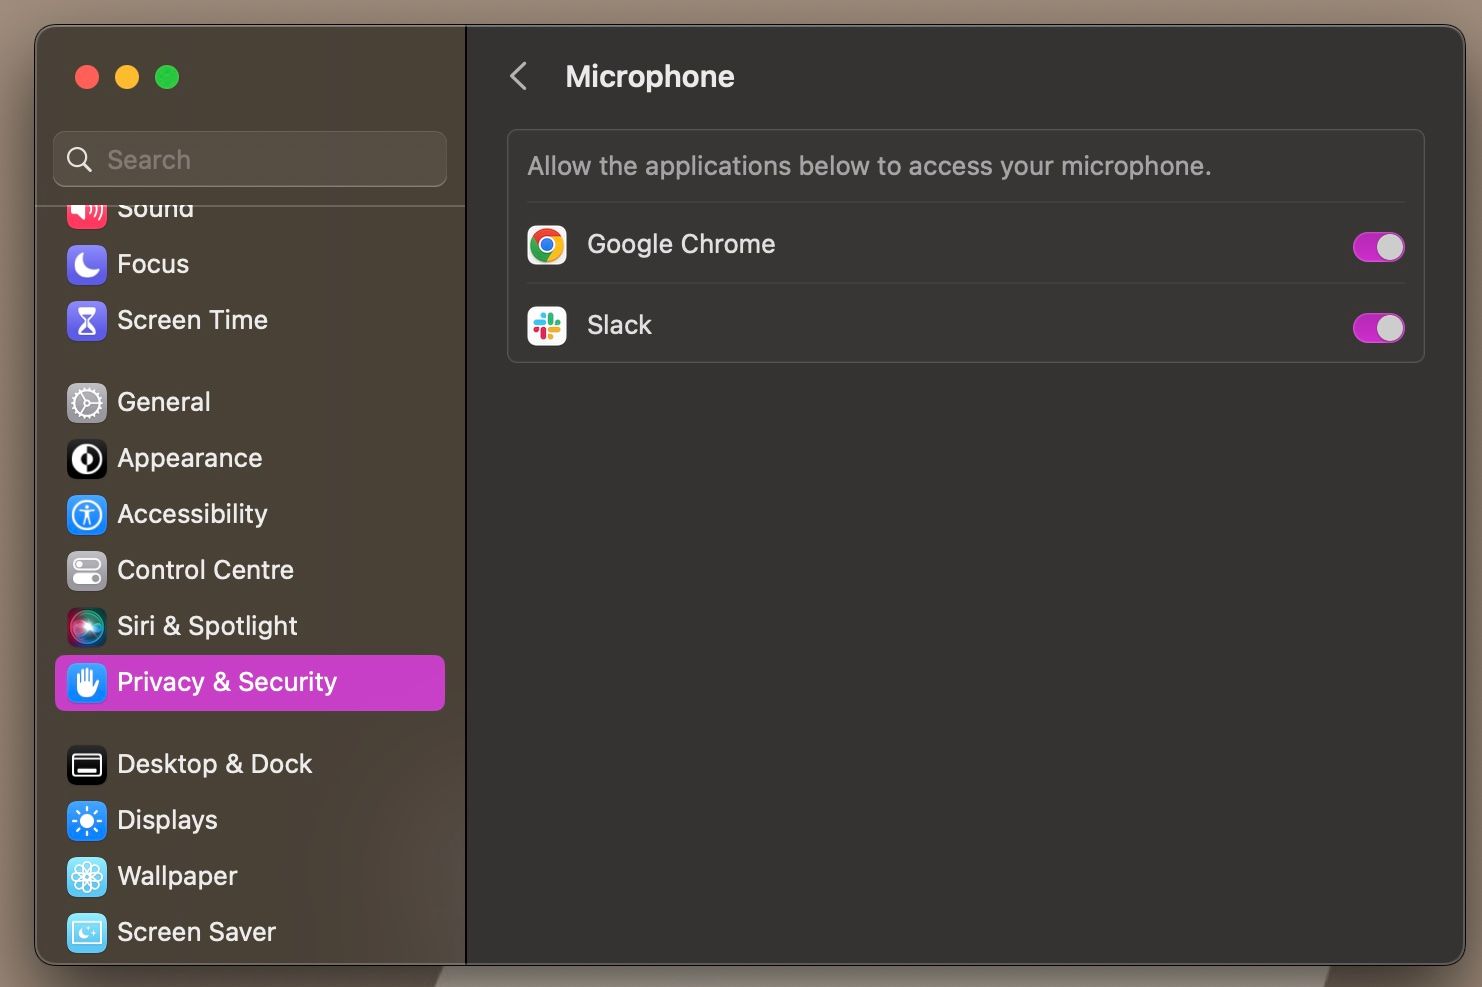
Task: Select Screen Saver from the sidebar
Action: 196,931
